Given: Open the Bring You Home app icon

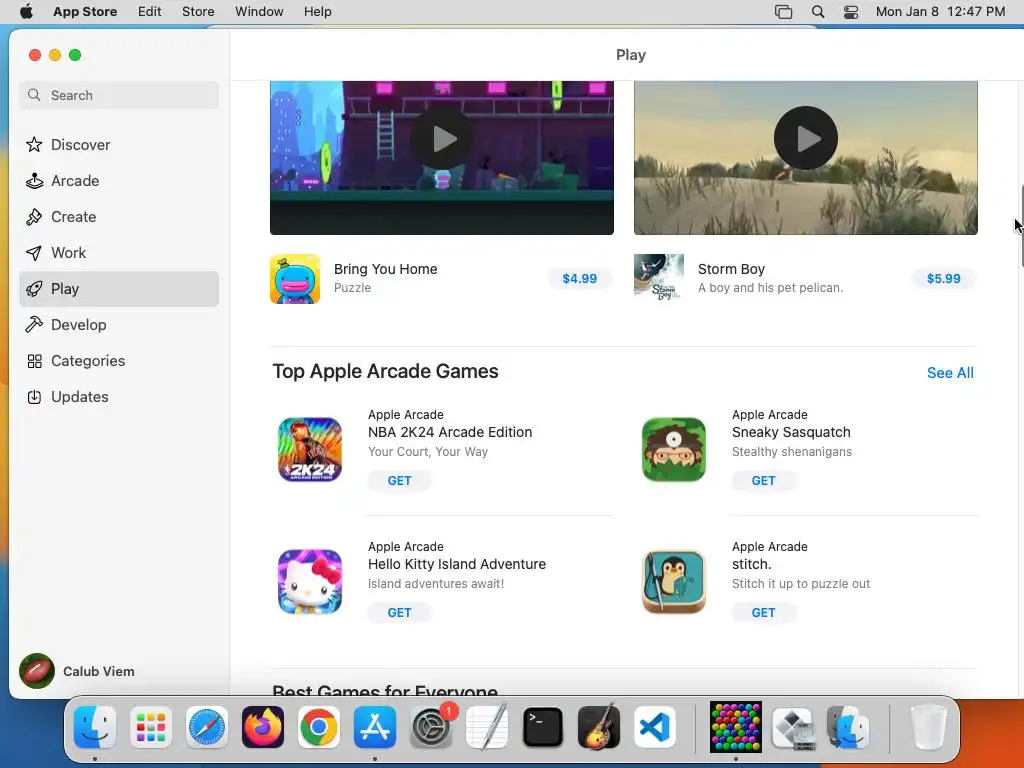Looking at the screenshot, I should coord(295,279).
